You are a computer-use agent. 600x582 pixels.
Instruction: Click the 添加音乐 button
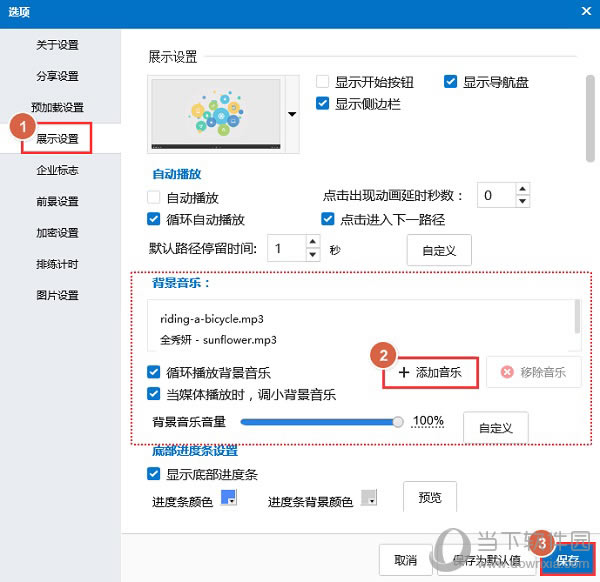point(430,372)
